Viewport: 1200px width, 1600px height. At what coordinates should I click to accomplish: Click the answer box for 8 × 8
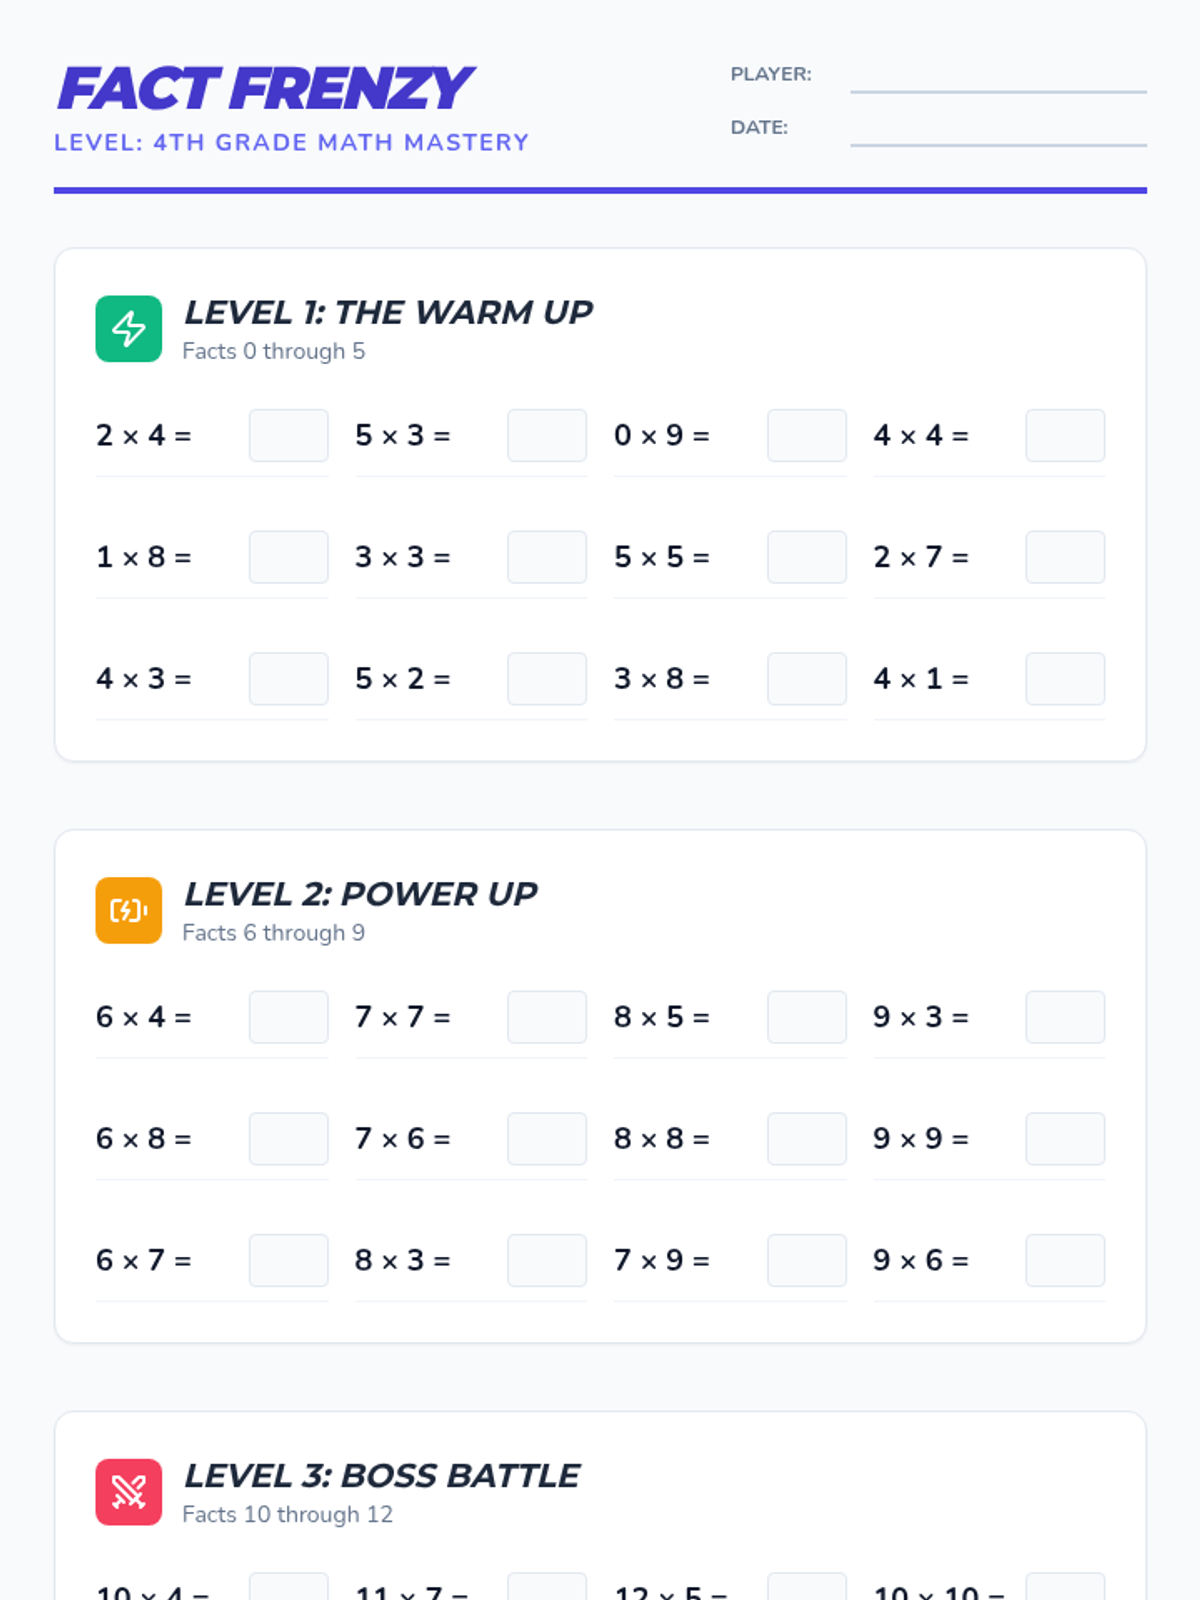[806, 1139]
